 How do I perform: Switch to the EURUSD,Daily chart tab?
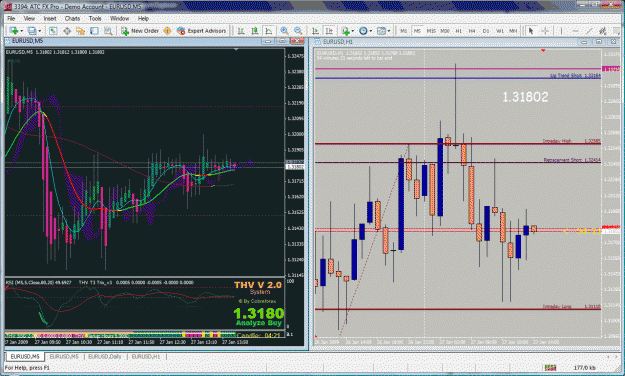pos(105,356)
